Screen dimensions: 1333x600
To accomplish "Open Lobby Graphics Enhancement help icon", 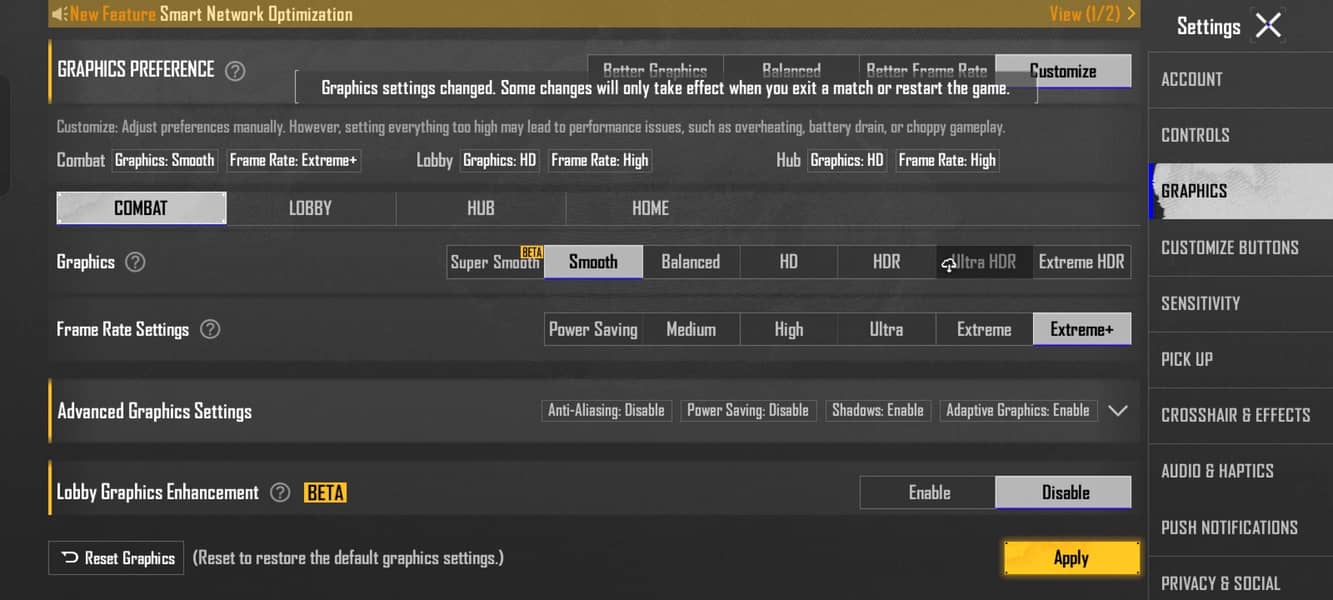I will click(x=281, y=492).
